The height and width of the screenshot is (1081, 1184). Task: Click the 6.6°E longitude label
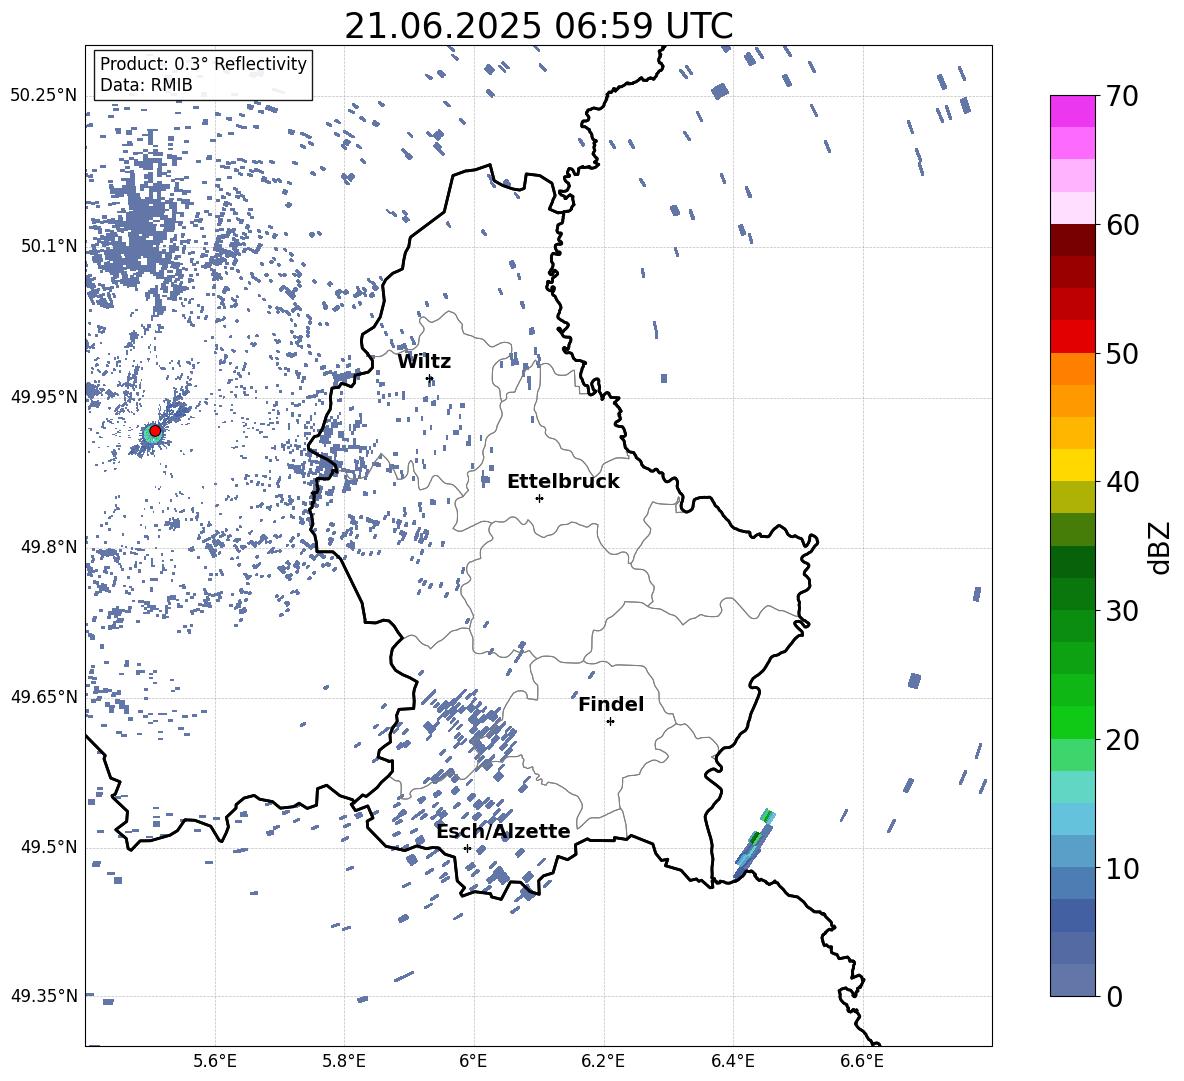coord(862,1061)
